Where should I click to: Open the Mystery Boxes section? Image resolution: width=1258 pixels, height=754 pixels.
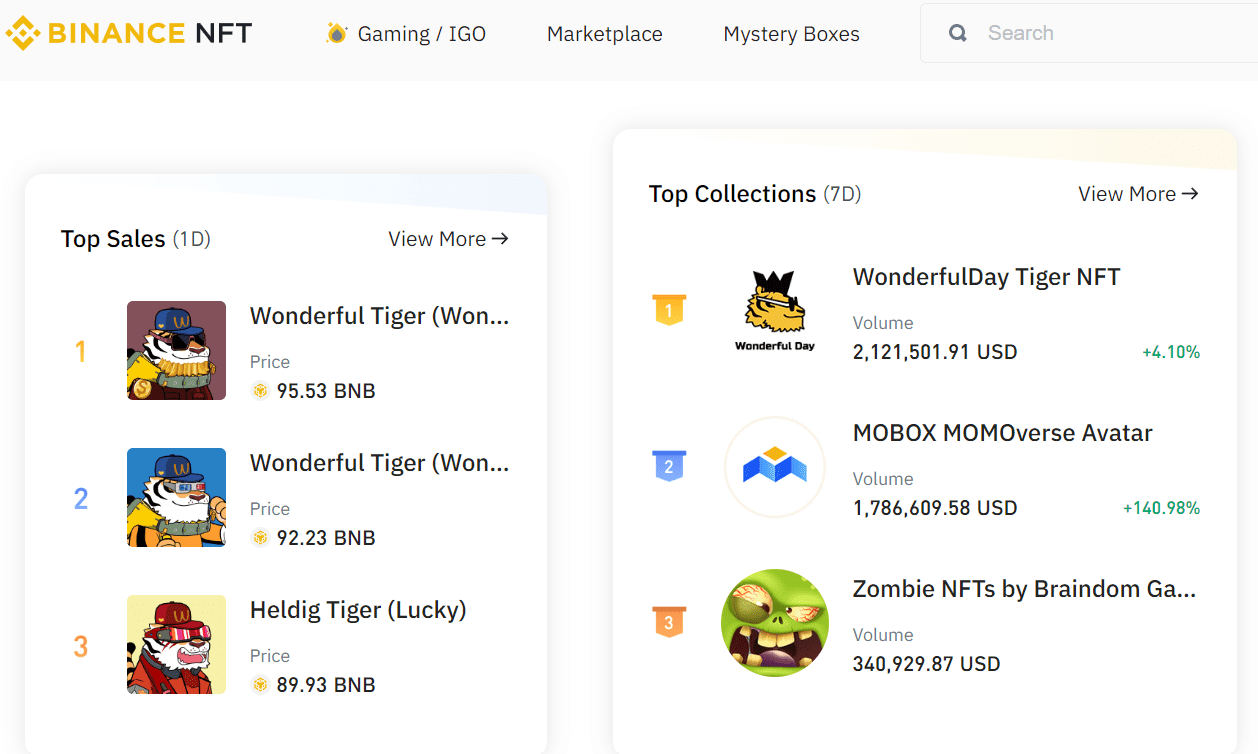point(791,33)
